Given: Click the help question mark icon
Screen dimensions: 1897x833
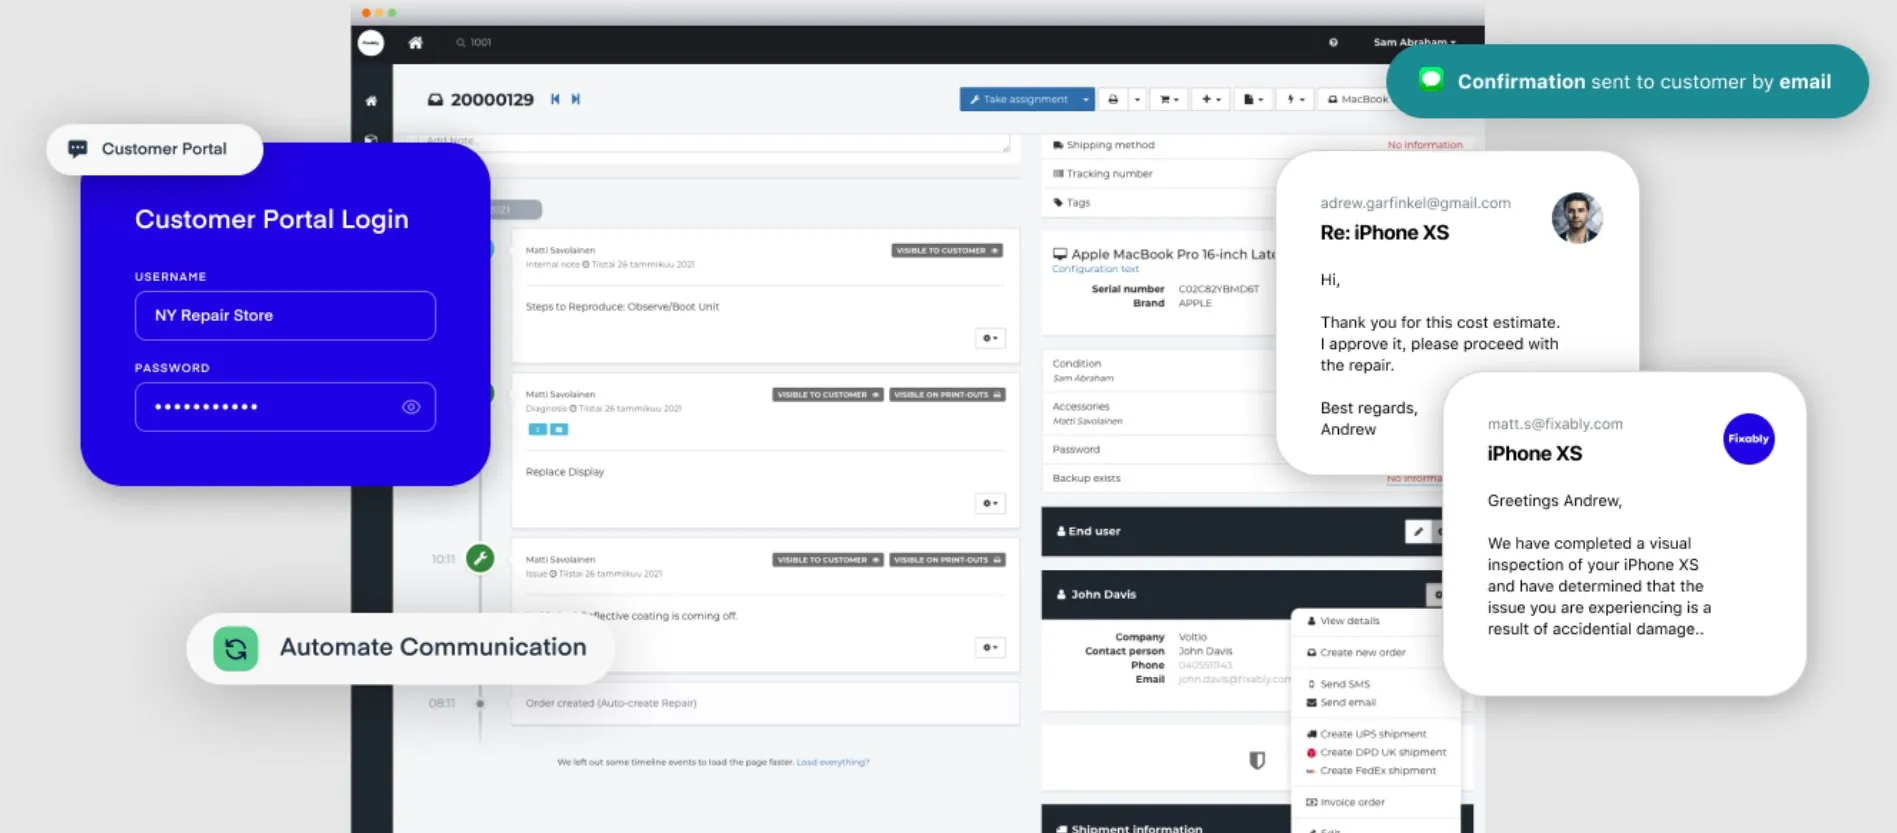Looking at the screenshot, I should pos(1333,42).
